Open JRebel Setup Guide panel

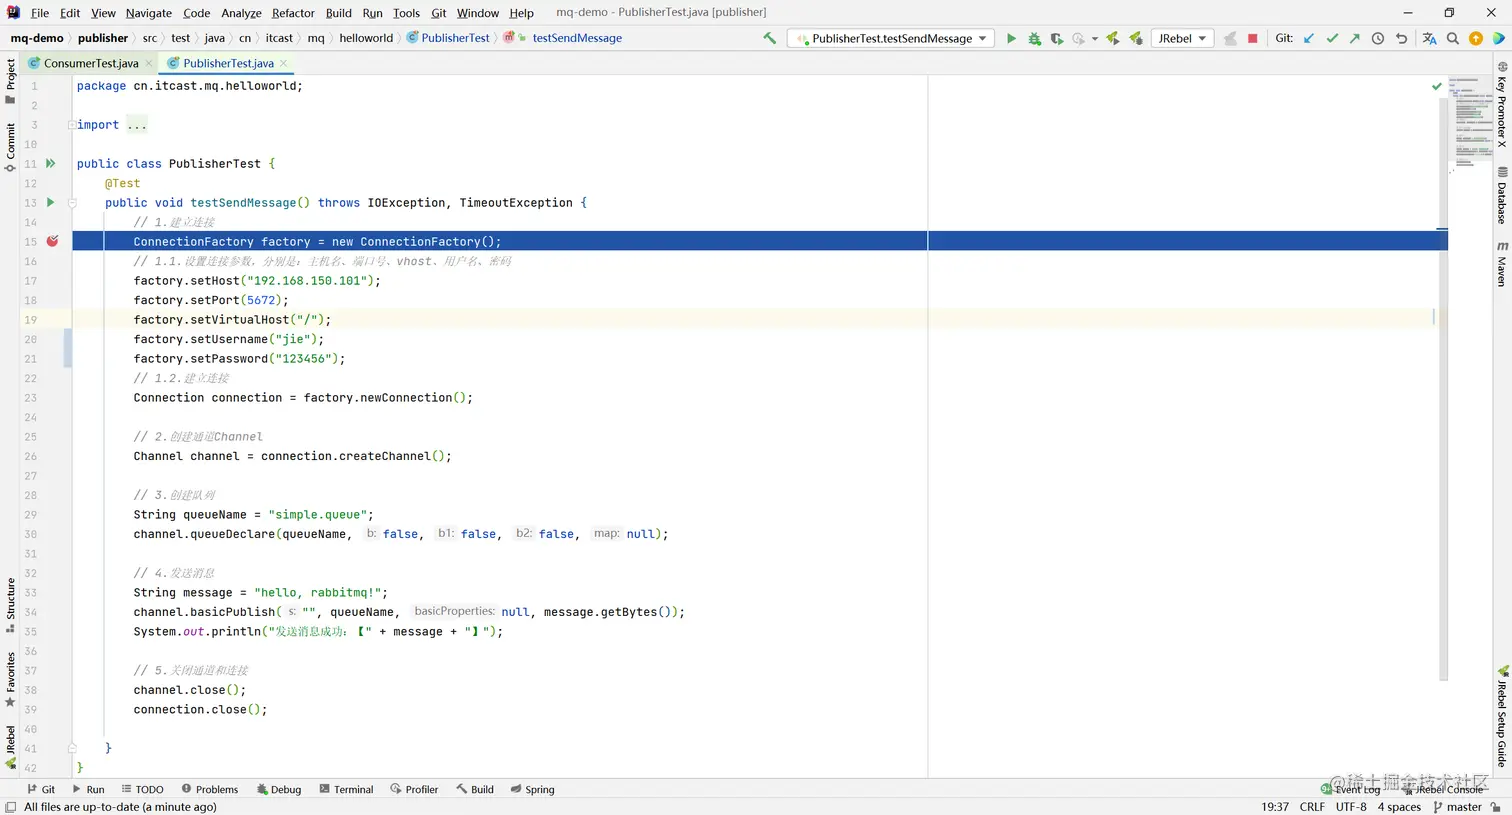coord(1502,717)
